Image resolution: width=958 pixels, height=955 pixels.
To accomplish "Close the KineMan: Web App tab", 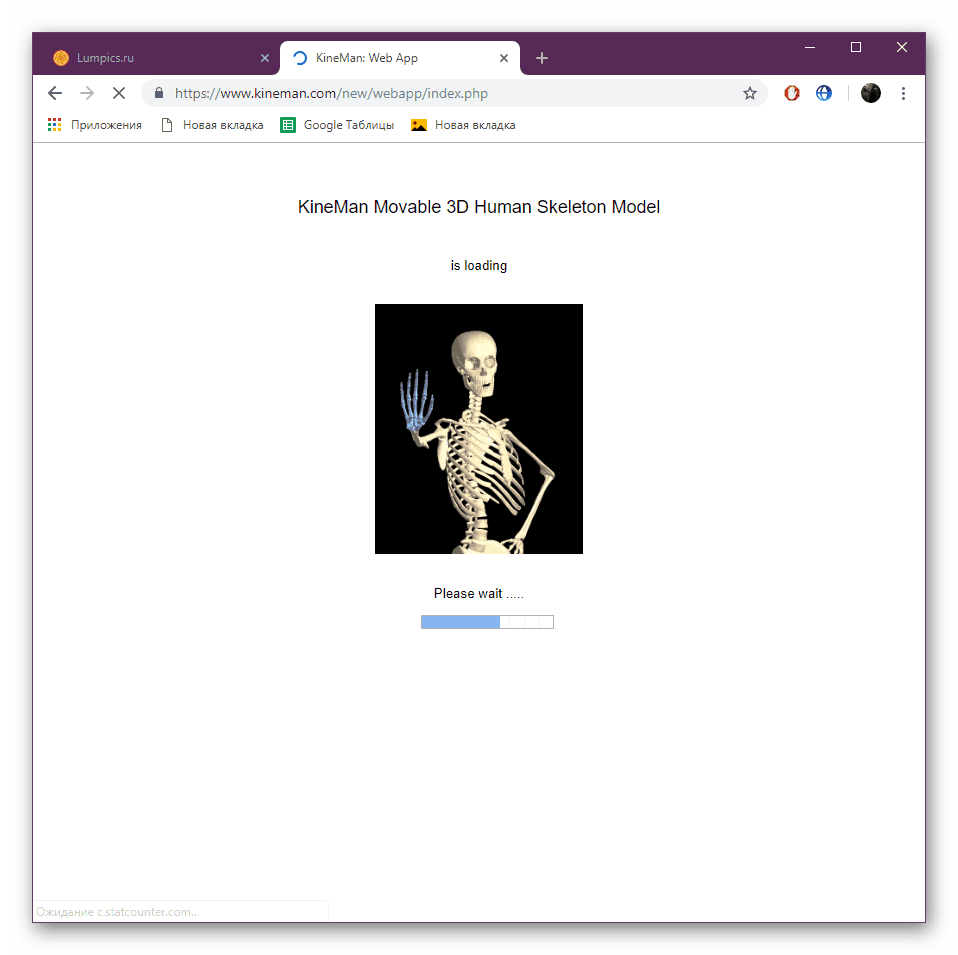I will (x=503, y=58).
